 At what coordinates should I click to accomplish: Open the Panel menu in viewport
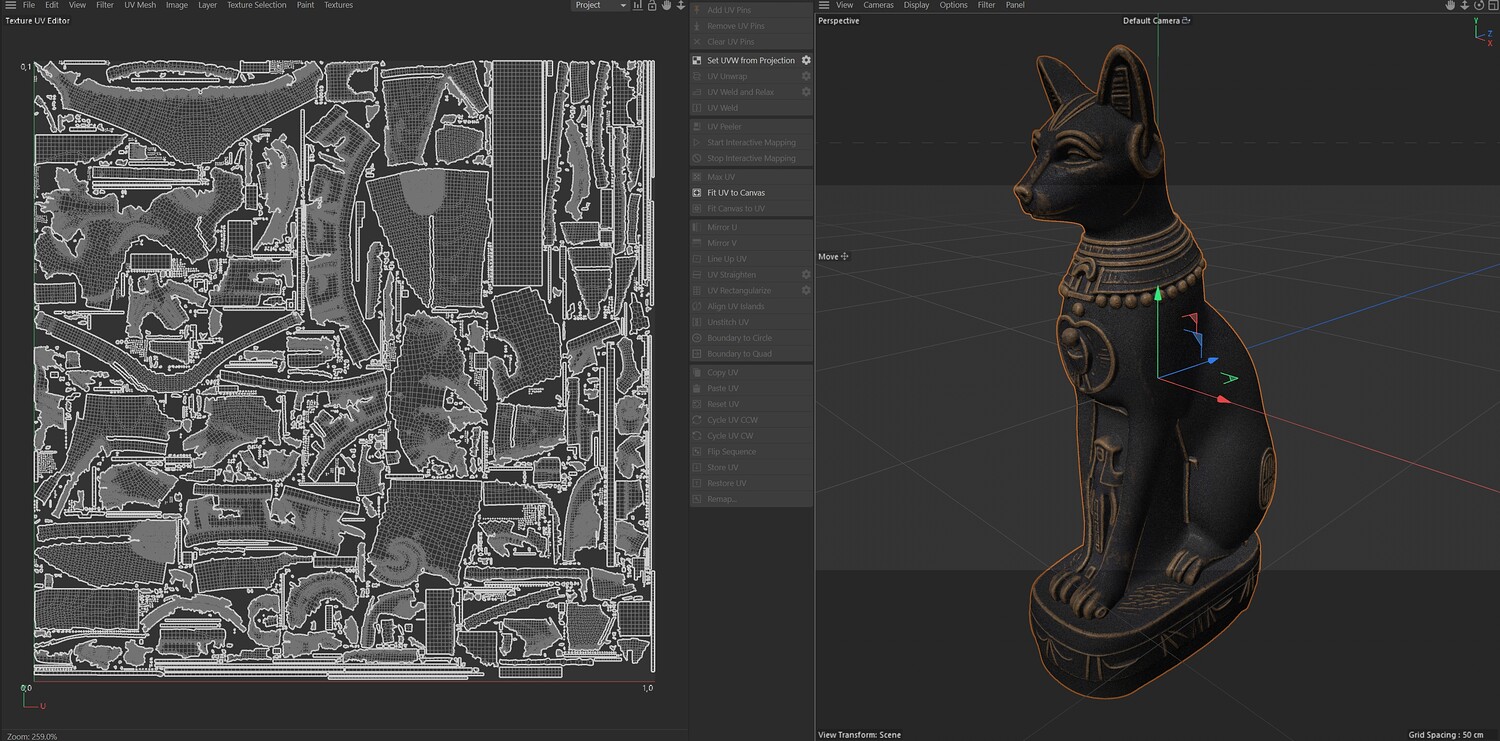pyautogui.click(x=1015, y=5)
